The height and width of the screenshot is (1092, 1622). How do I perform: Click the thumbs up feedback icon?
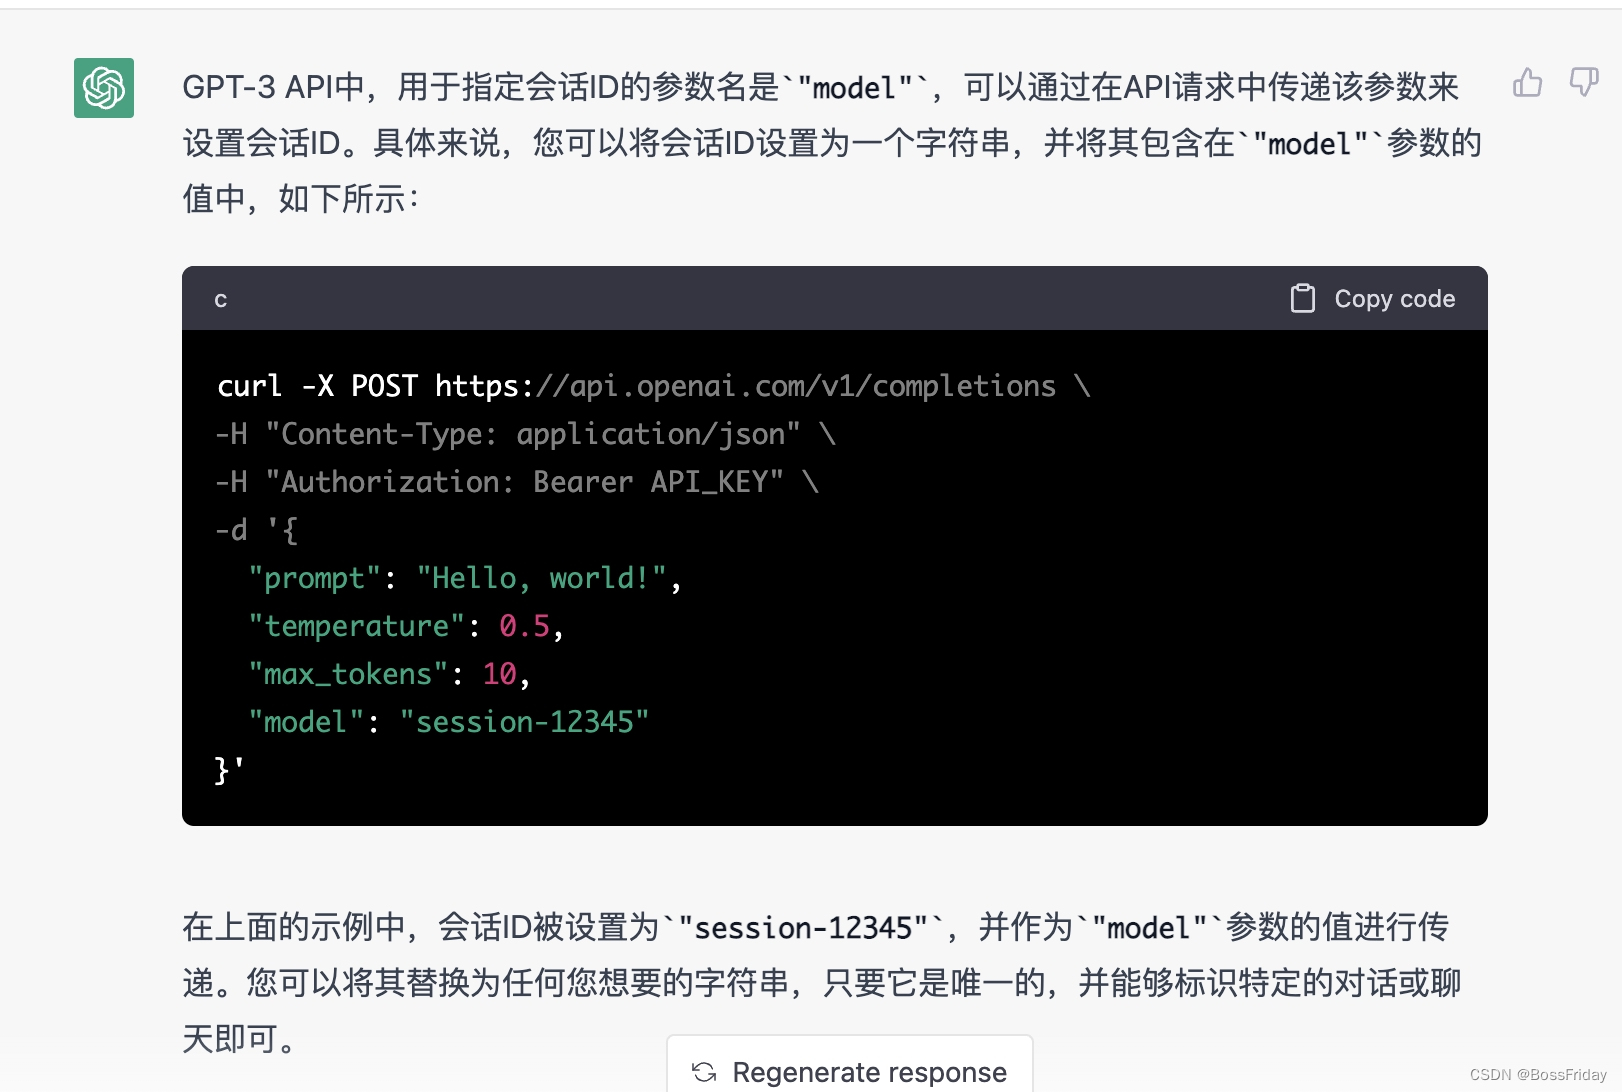pos(1527,83)
